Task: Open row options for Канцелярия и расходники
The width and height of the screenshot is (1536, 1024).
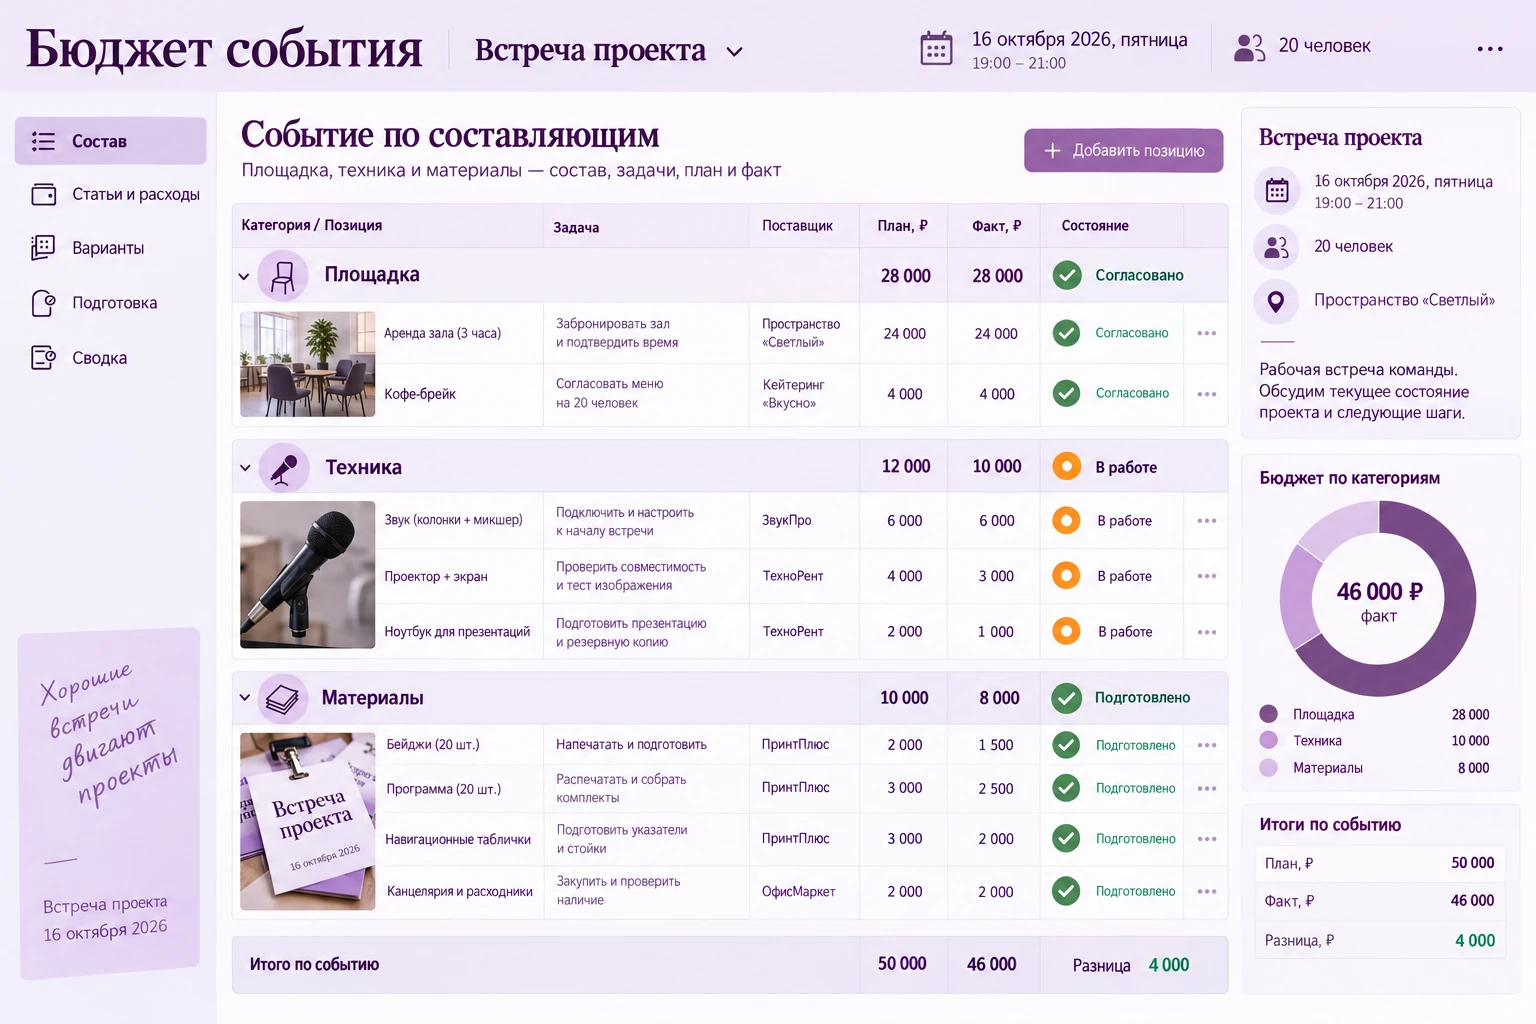Action: pos(1207,891)
